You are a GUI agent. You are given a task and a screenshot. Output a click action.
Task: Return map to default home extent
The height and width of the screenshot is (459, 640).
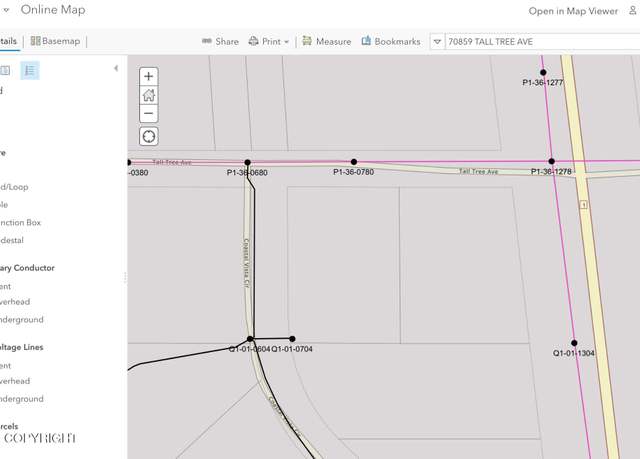149,95
